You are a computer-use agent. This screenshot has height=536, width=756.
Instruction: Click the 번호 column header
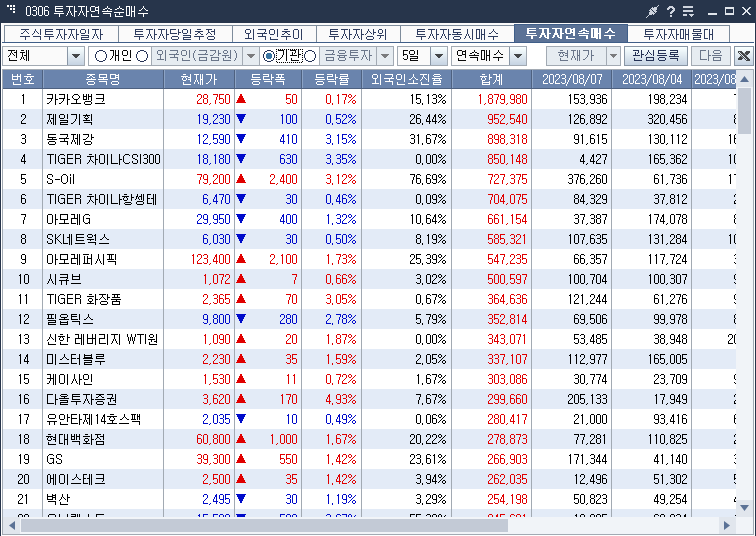tap(23, 79)
